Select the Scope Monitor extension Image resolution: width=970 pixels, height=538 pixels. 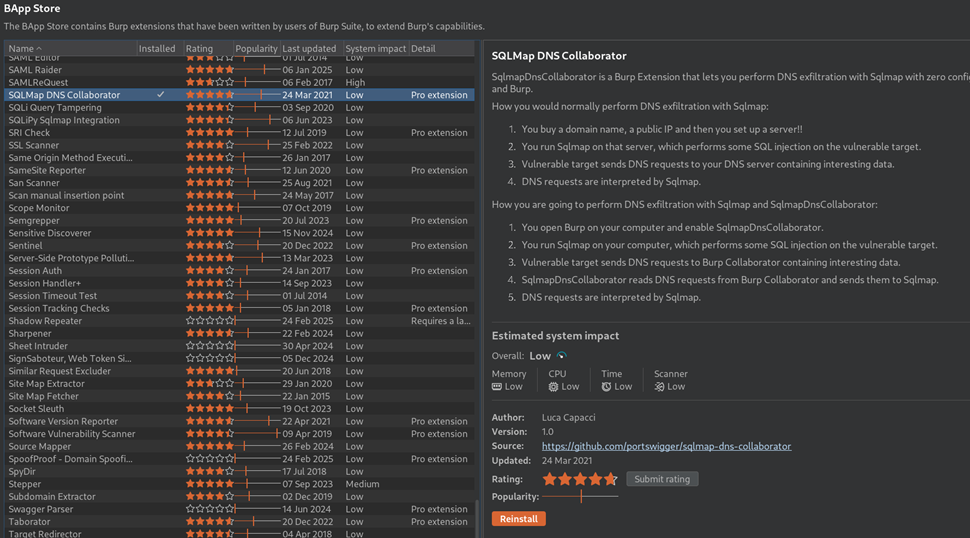[x=239, y=208]
